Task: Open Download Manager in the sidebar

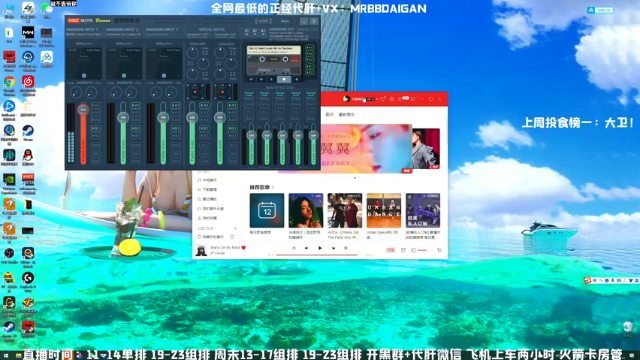Action: point(207,189)
